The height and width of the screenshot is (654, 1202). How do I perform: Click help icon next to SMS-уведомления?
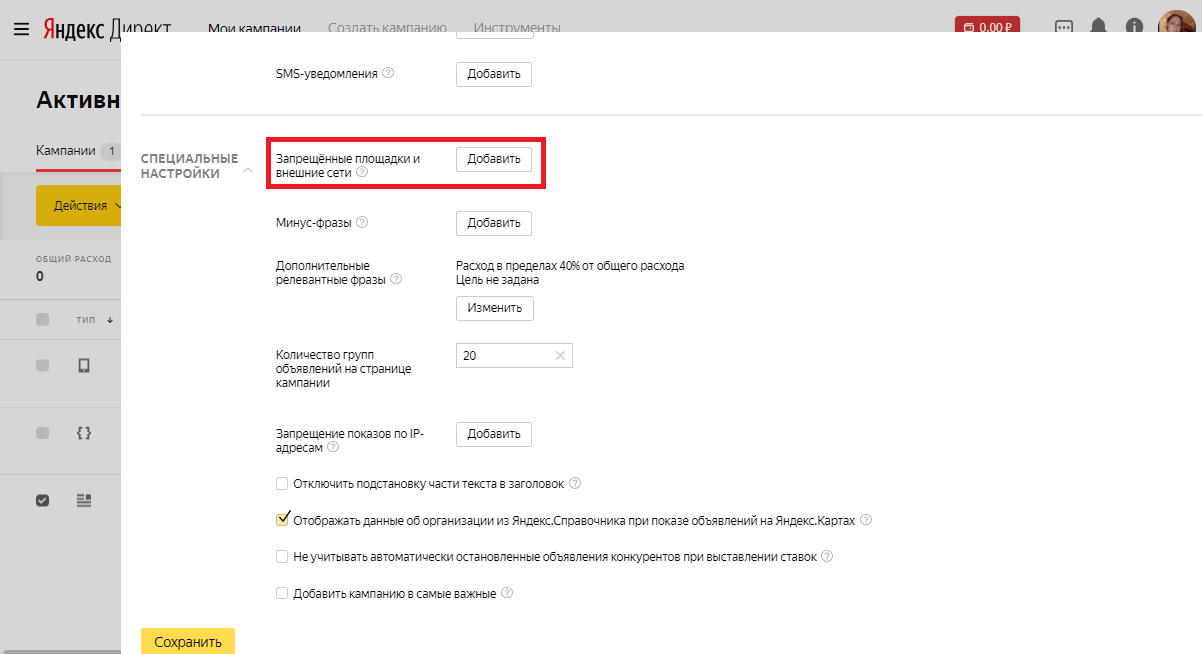(x=388, y=73)
